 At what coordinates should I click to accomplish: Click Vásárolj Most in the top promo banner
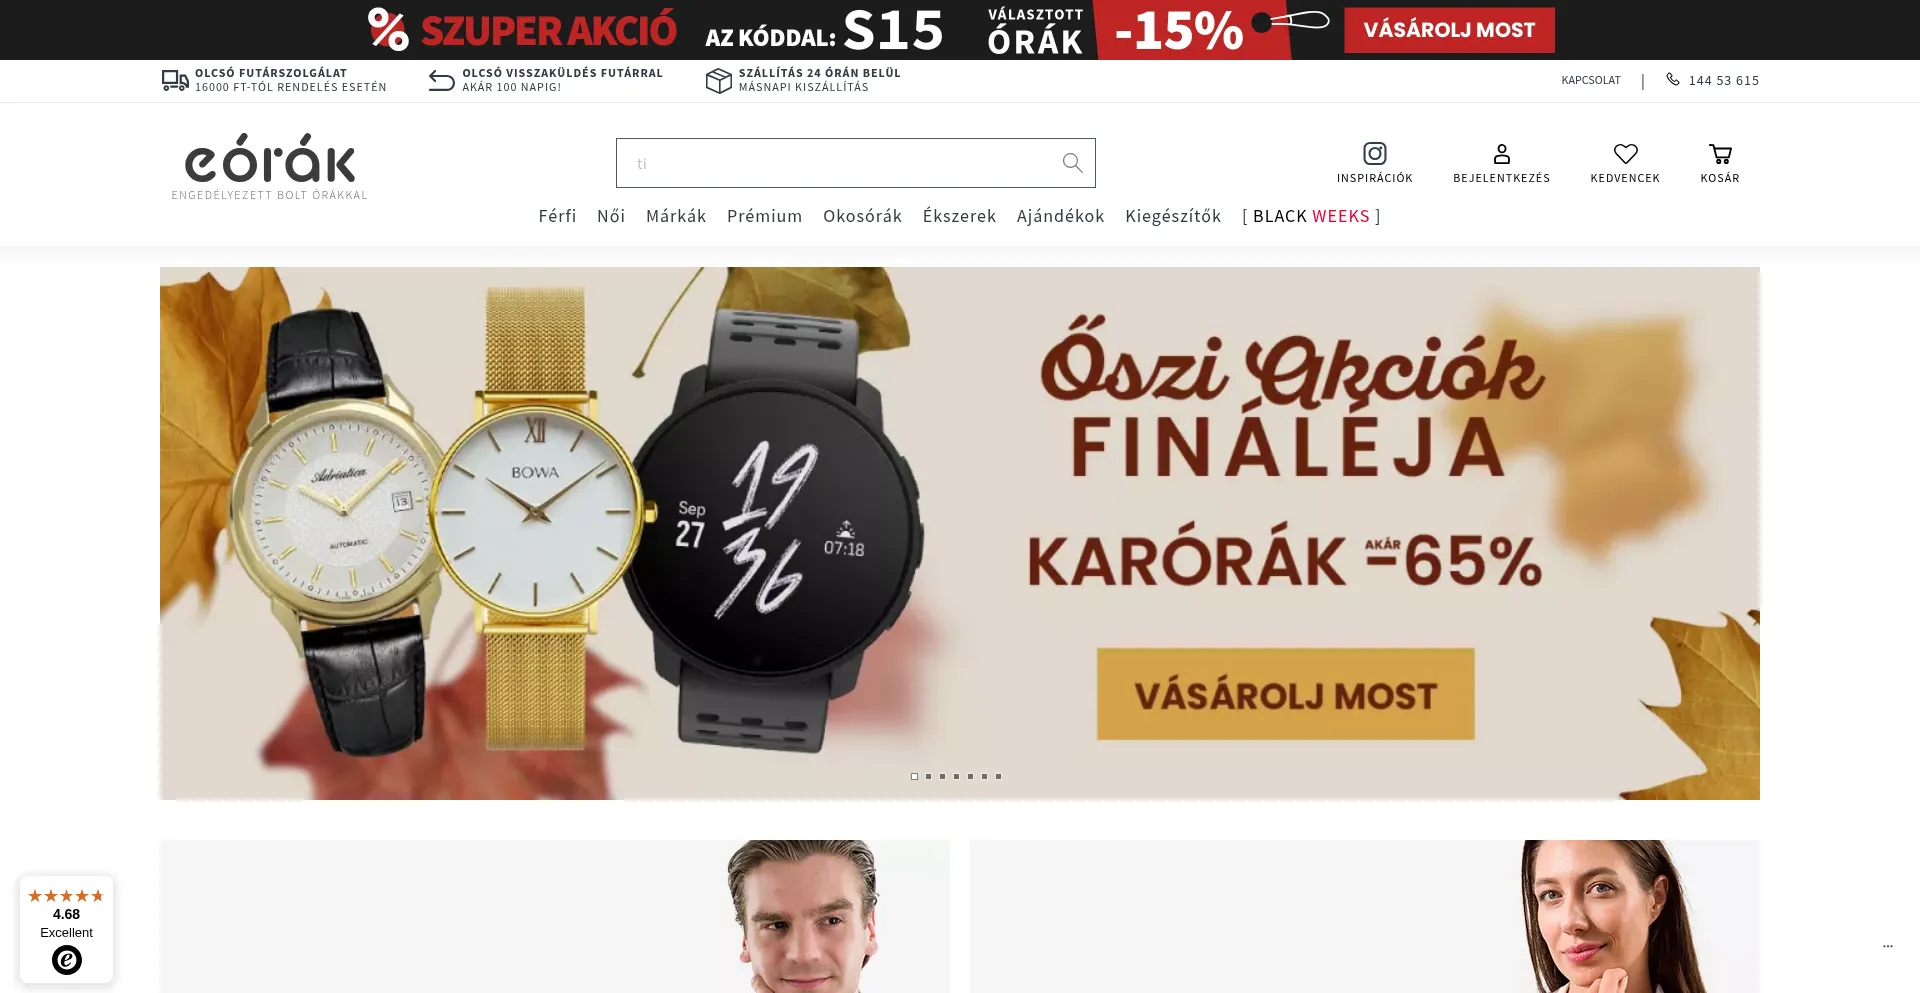1449,30
